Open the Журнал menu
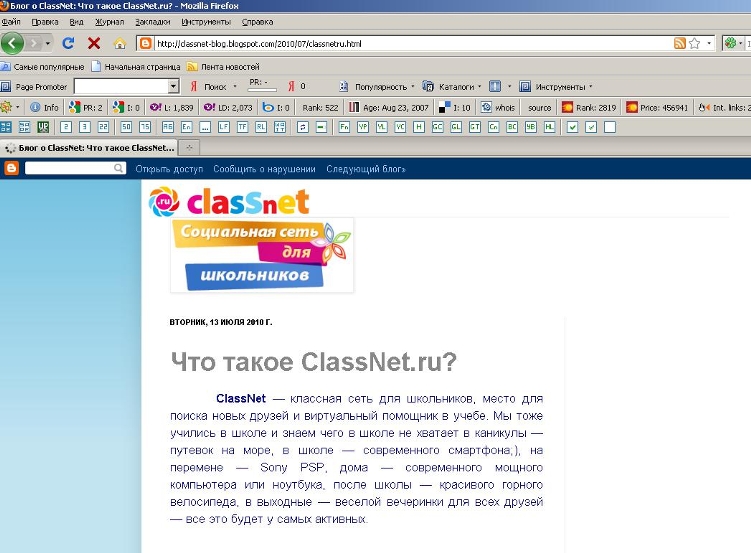Image resolution: width=751 pixels, height=553 pixels. pos(109,22)
